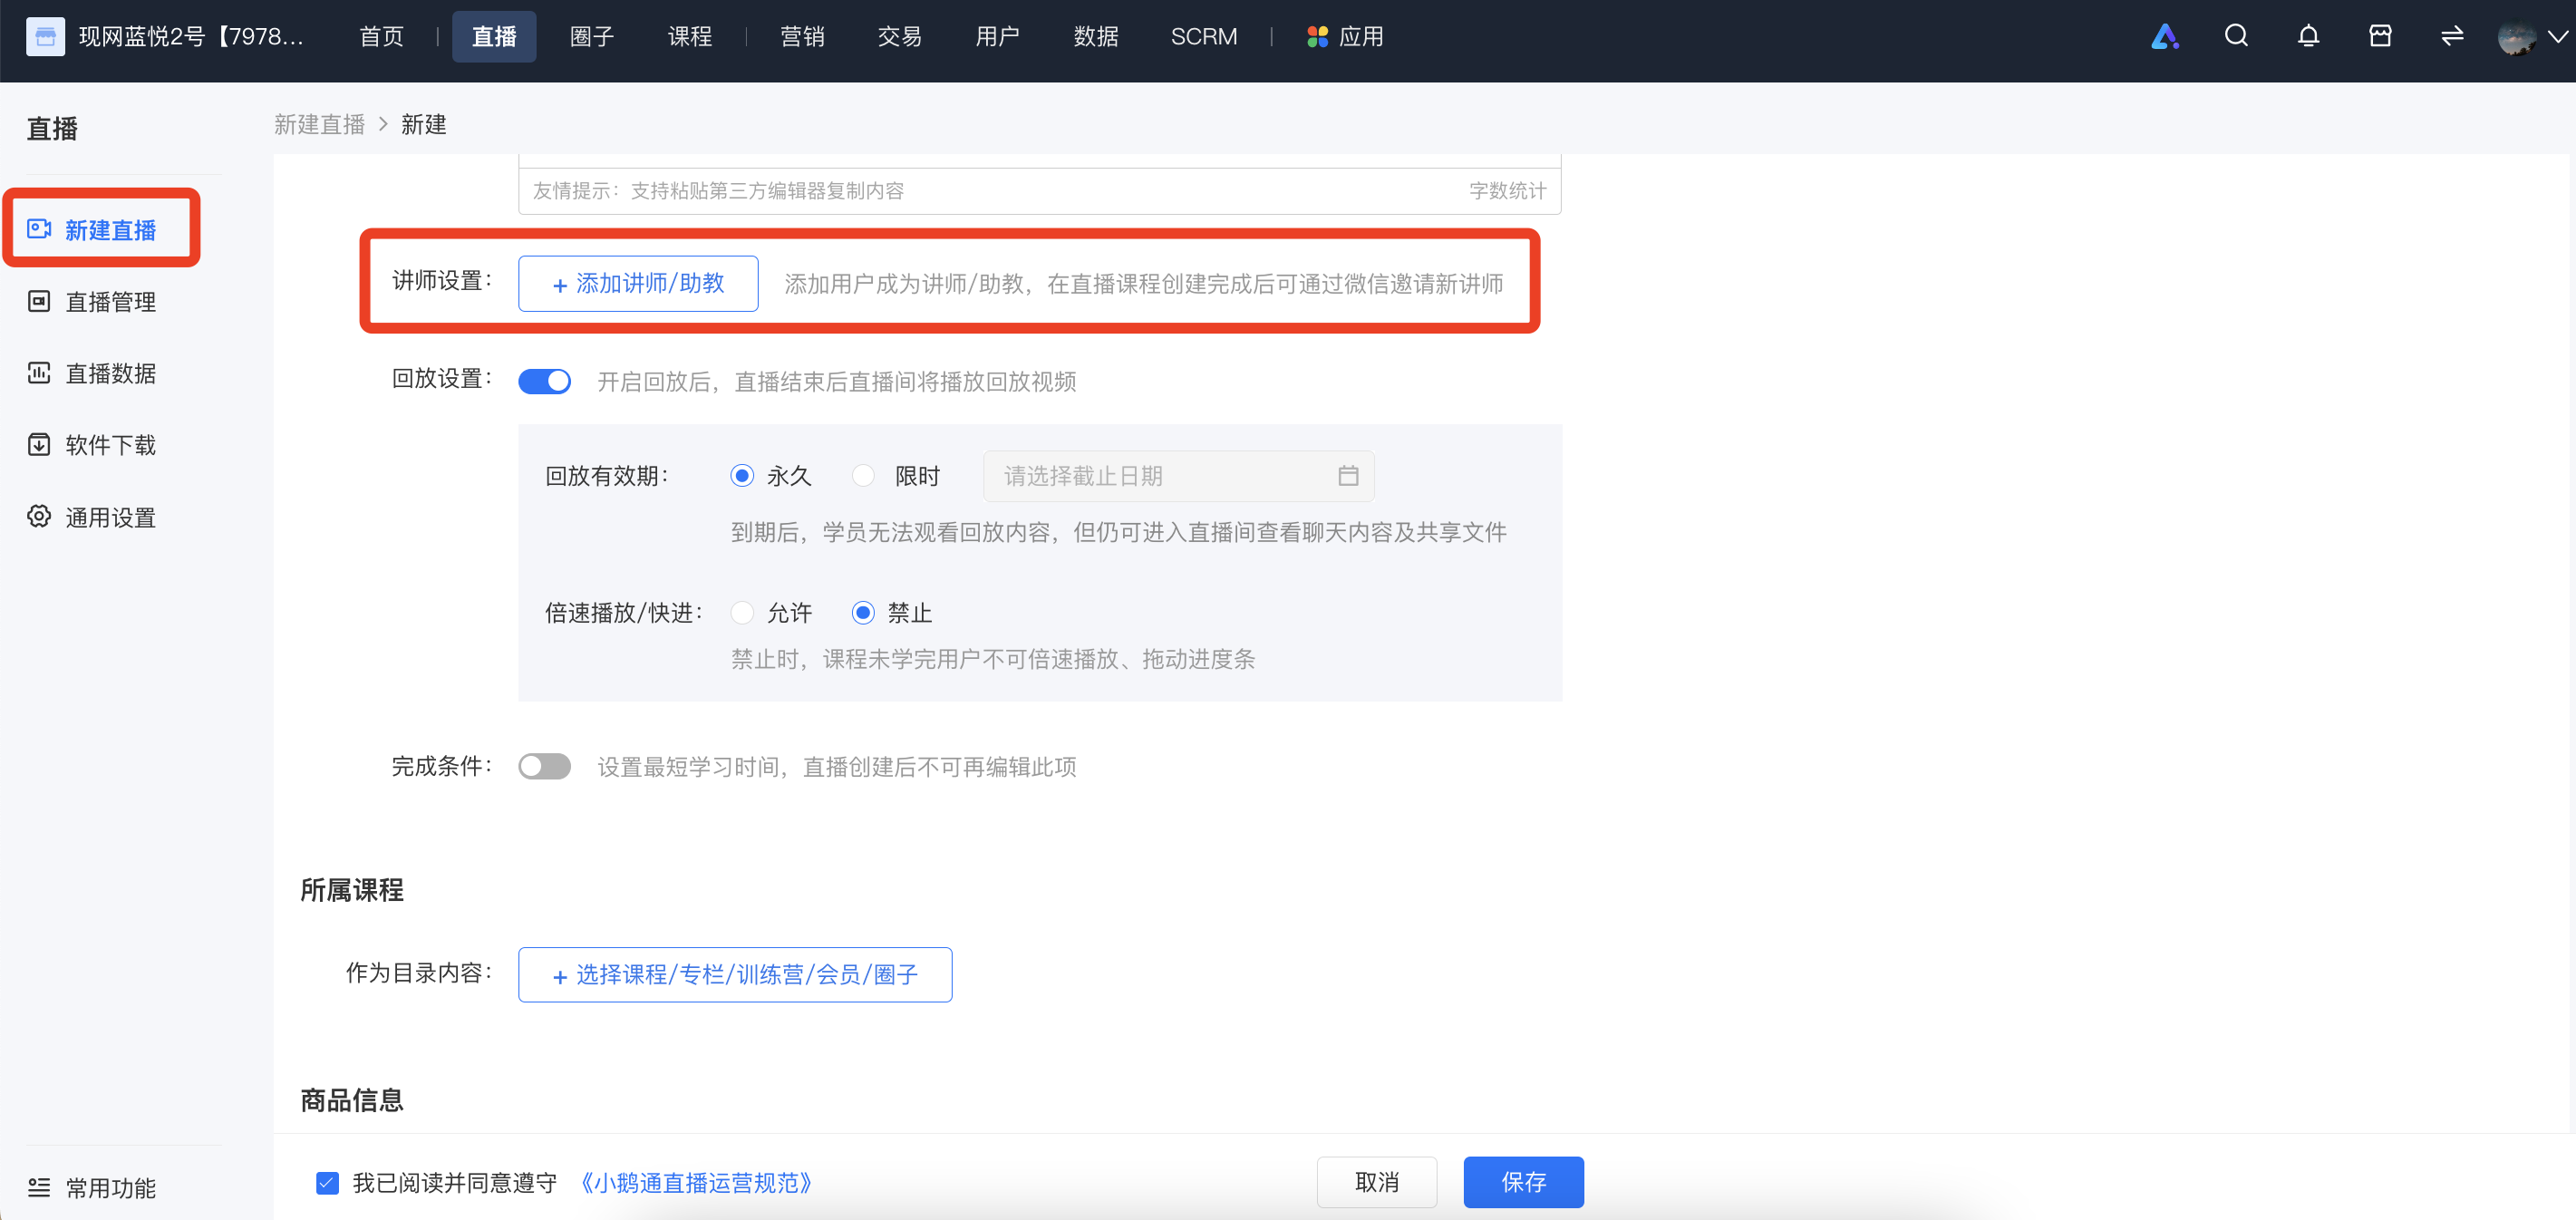Click the shop logo icon in the top bar
Viewport: 2576px width, 1220px height.
click(45, 37)
